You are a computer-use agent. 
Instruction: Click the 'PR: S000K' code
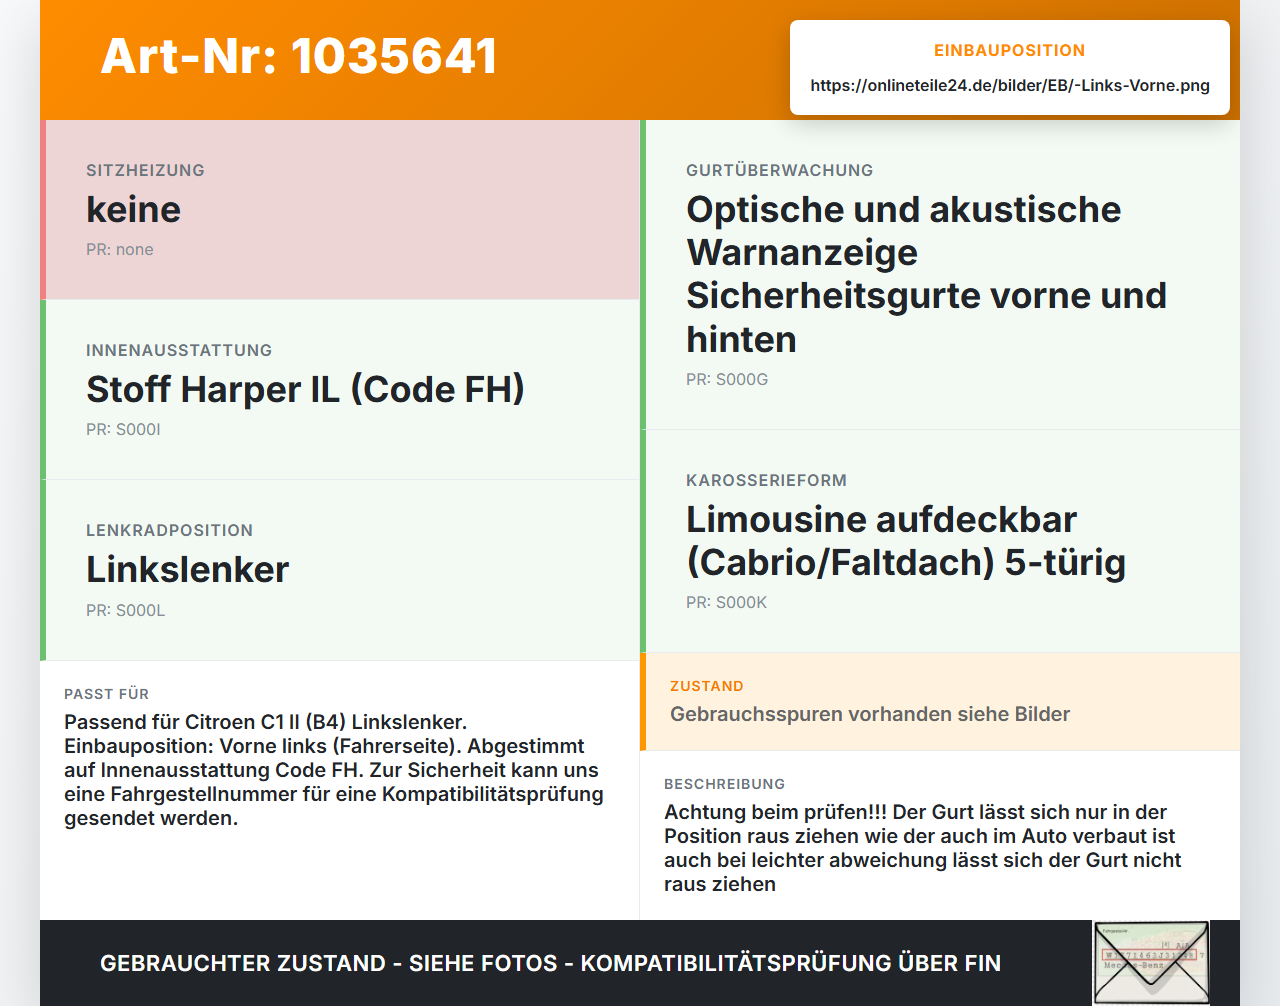(726, 602)
